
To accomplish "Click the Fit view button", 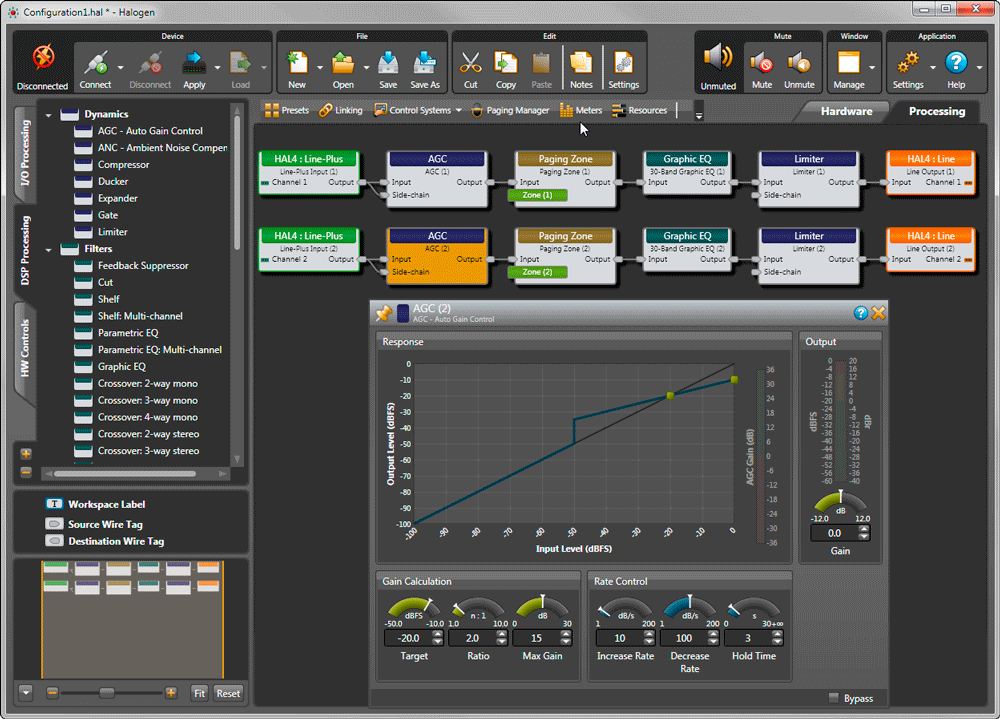I will point(200,693).
